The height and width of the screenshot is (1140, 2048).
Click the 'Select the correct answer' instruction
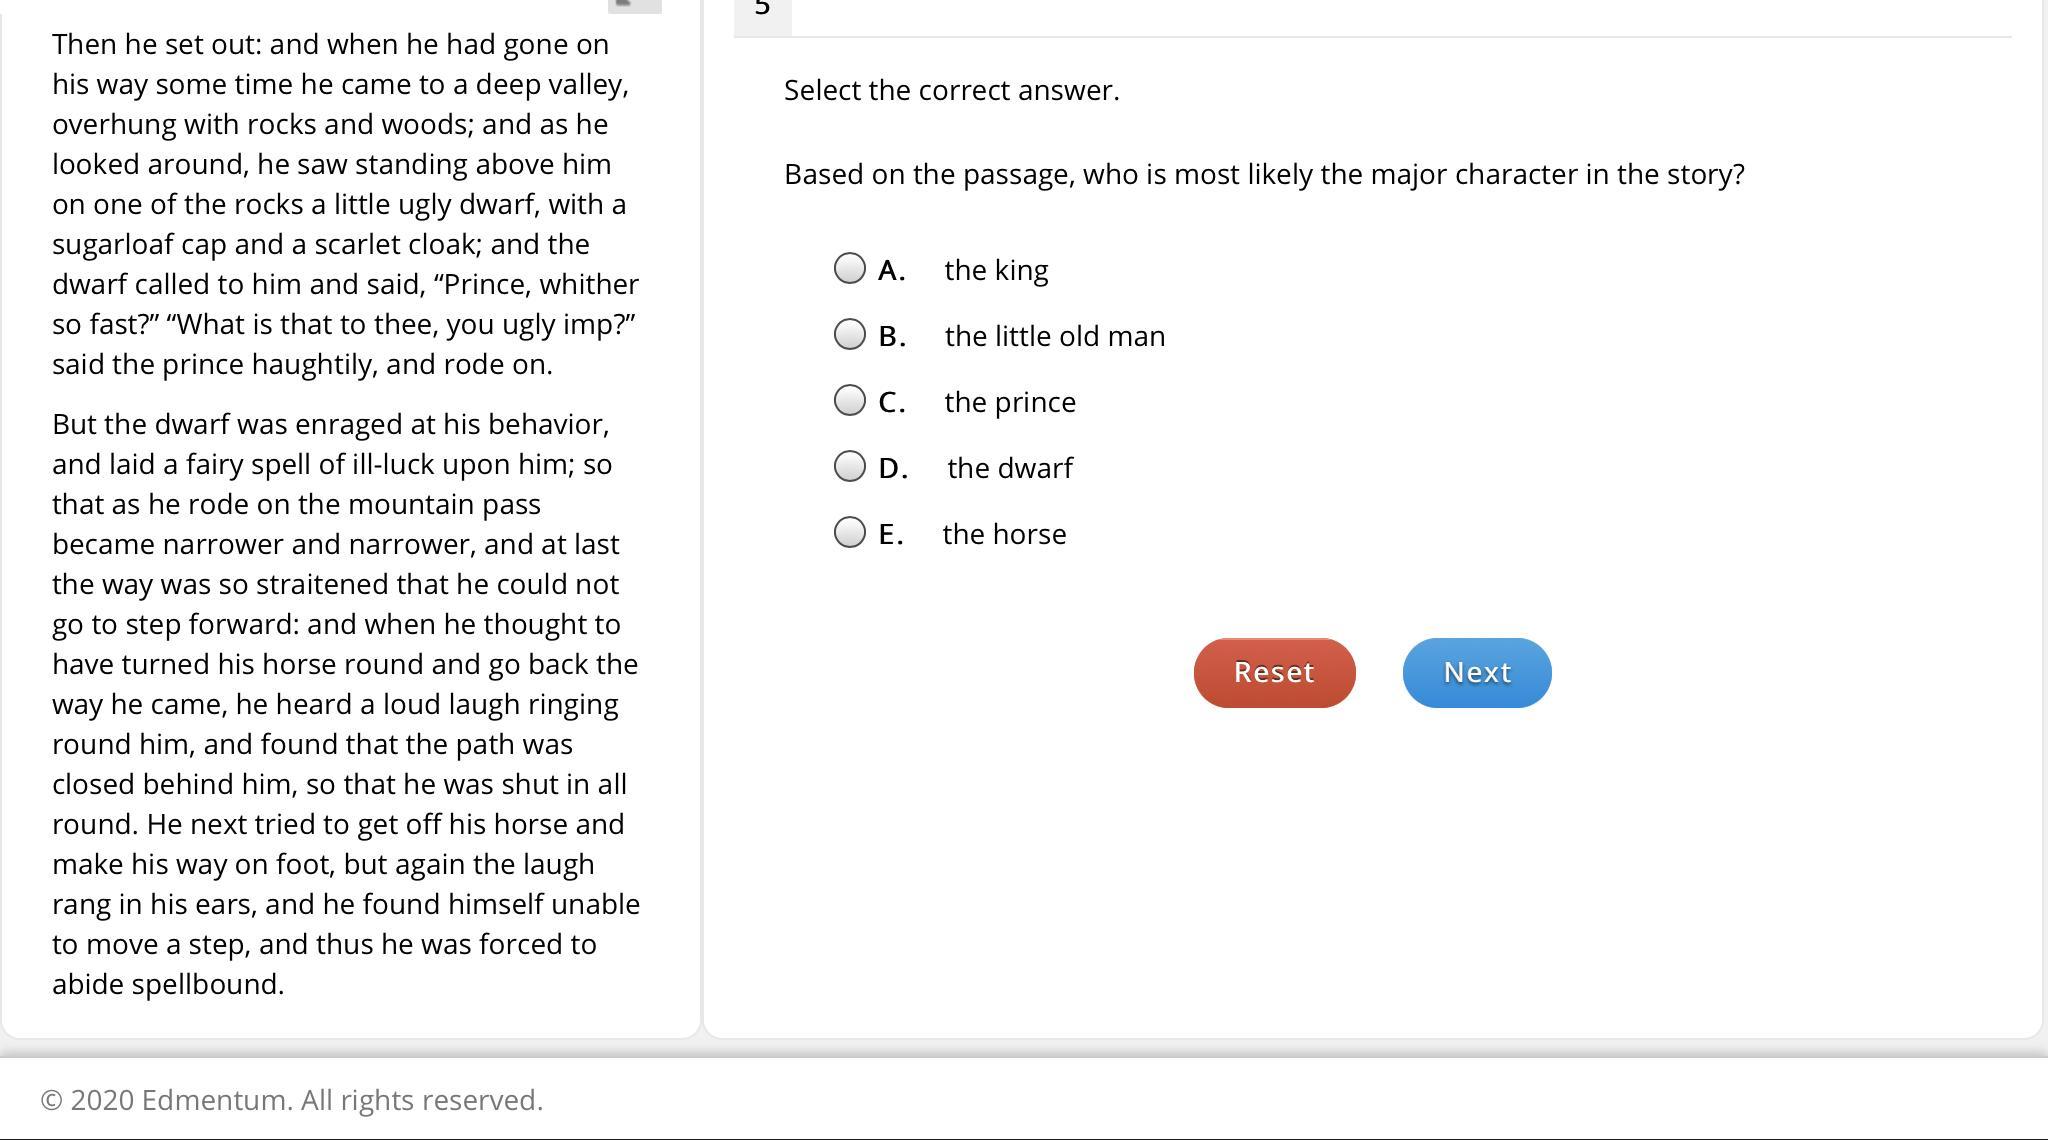(952, 90)
